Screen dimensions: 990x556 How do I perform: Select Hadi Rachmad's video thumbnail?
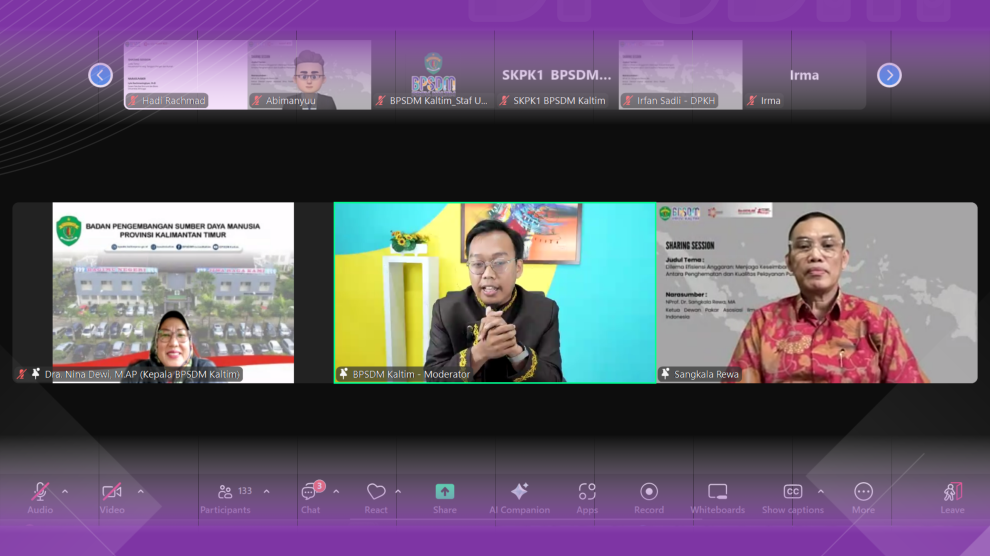(186, 75)
